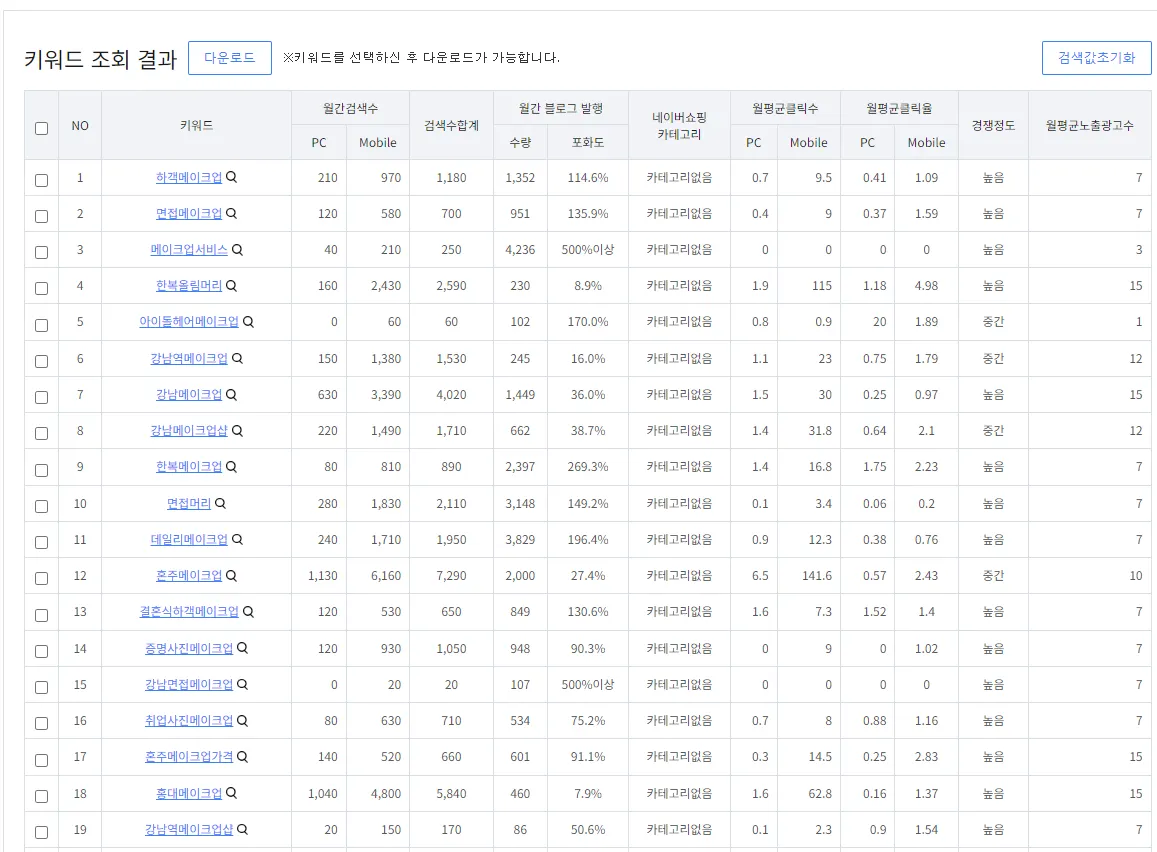Click the magnifier icon next to 결혼식하객메이크업
This screenshot has width=1157, height=852.
248,612
